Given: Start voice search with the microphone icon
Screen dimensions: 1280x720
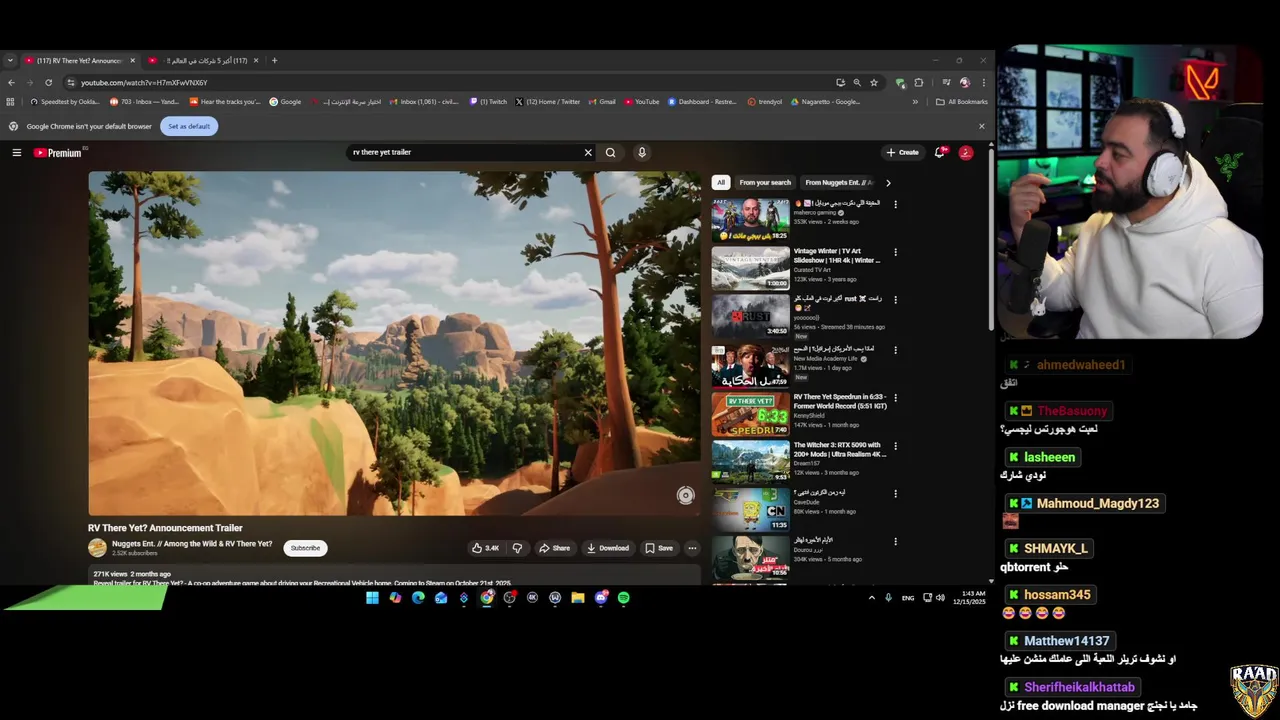Looking at the screenshot, I should click(642, 153).
